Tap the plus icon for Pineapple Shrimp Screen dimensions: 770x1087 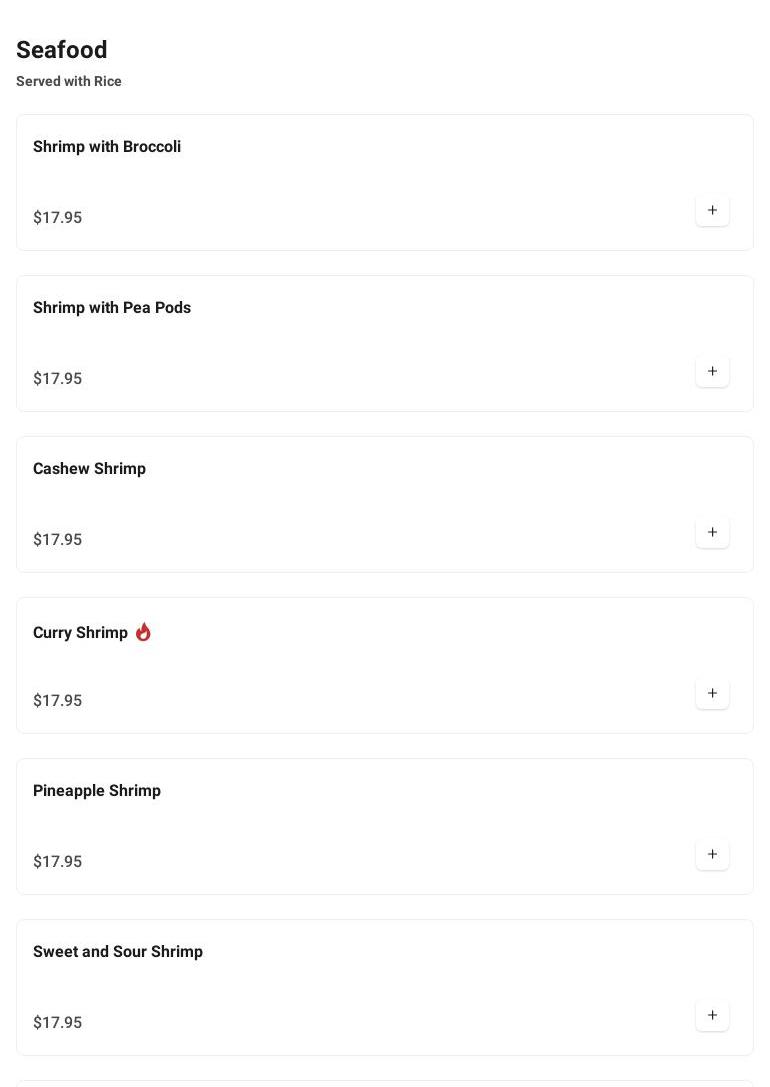point(712,854)
